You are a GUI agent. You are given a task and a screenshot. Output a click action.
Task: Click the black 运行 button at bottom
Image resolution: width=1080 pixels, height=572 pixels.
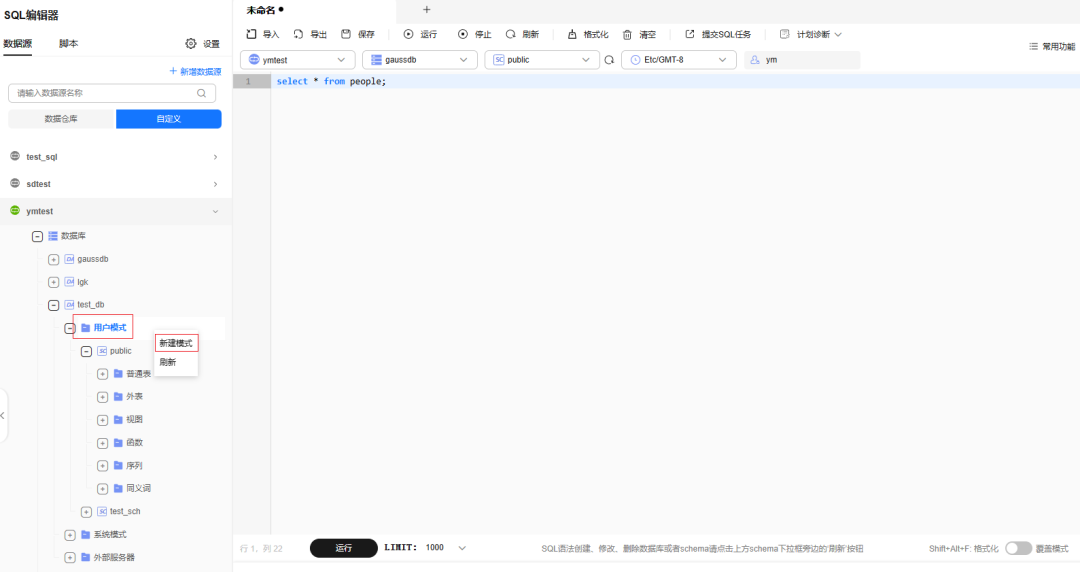coord(344,548)
